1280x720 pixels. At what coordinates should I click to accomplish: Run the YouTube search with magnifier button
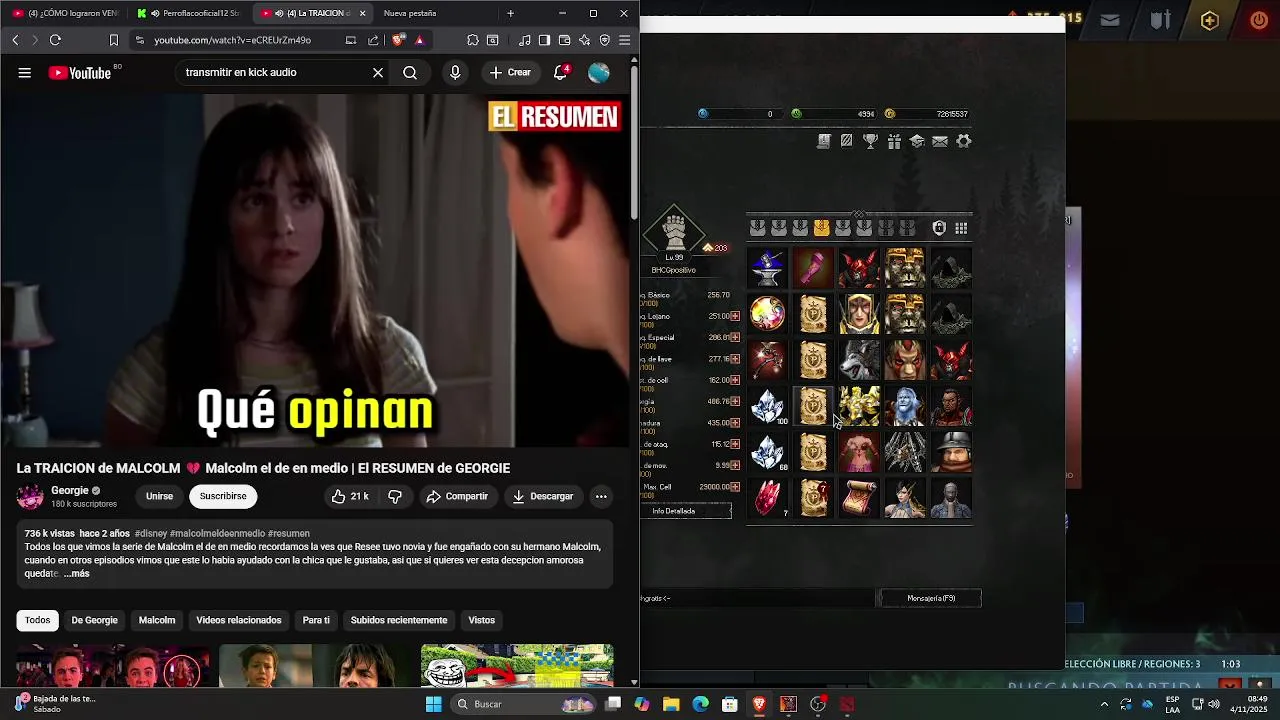410,72
